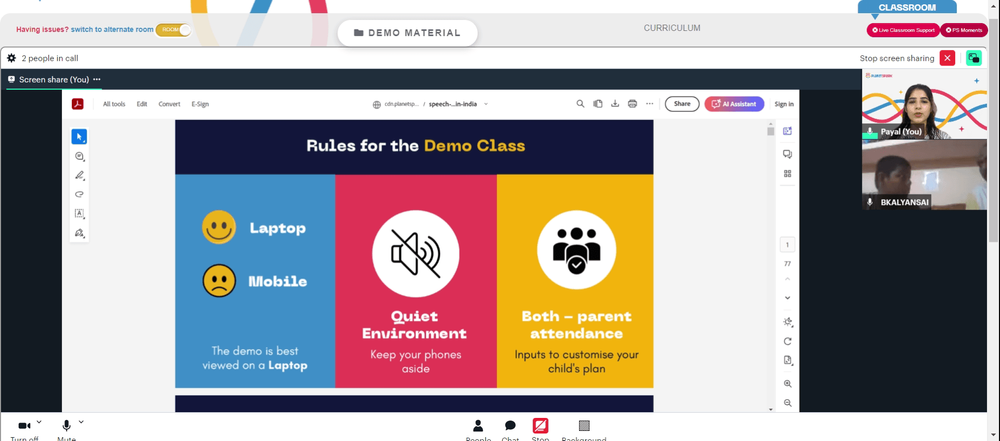
Task: Switch to CURRICULUM tab
Action: point(672,28)
